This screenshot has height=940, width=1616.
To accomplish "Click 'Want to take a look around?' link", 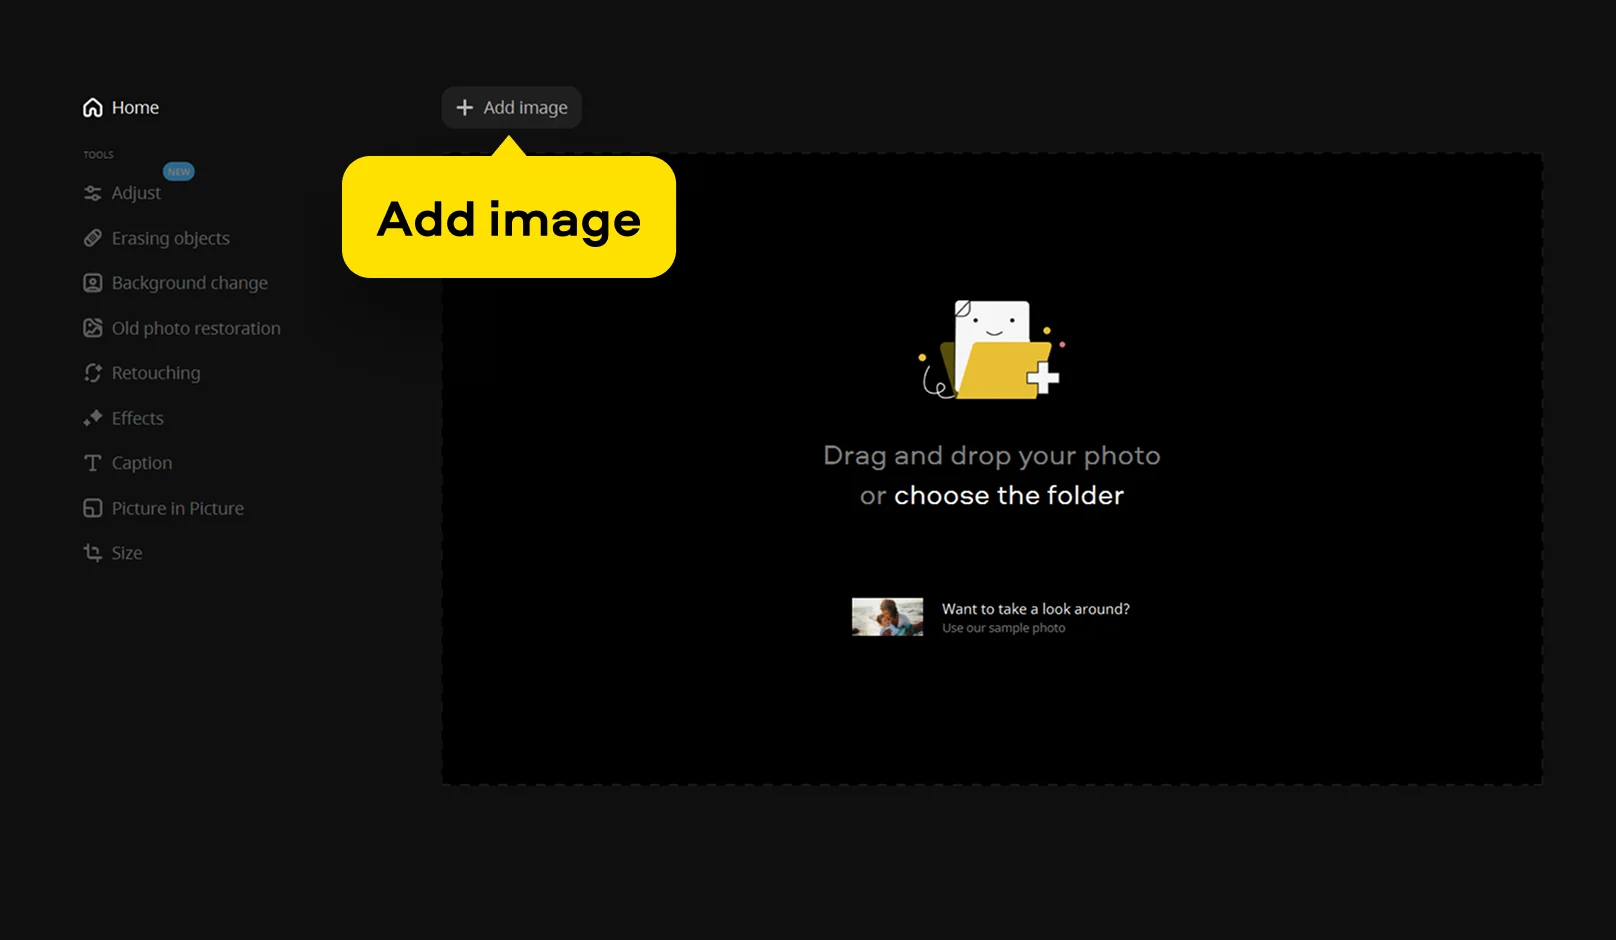I will pyautogui.click(x=1036, y=609).
